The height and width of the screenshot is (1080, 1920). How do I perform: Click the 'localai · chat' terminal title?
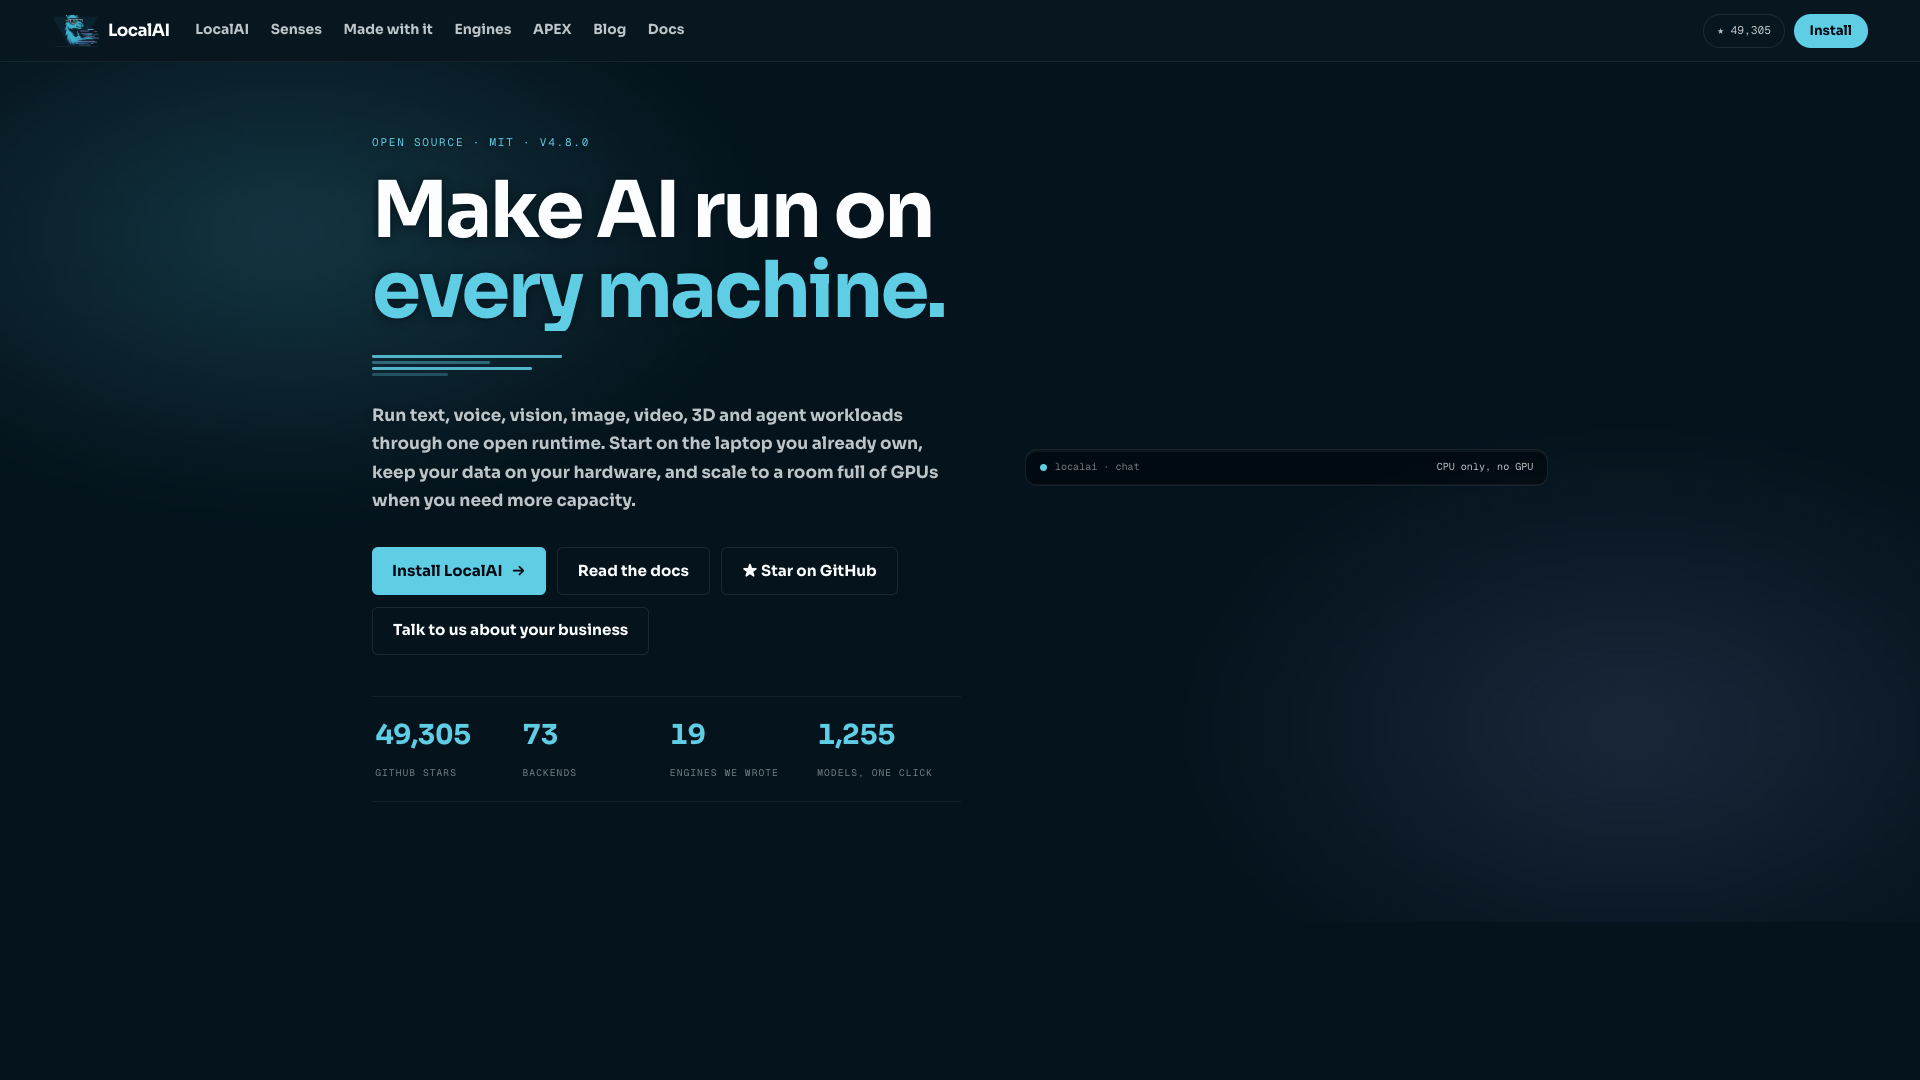1097,467
